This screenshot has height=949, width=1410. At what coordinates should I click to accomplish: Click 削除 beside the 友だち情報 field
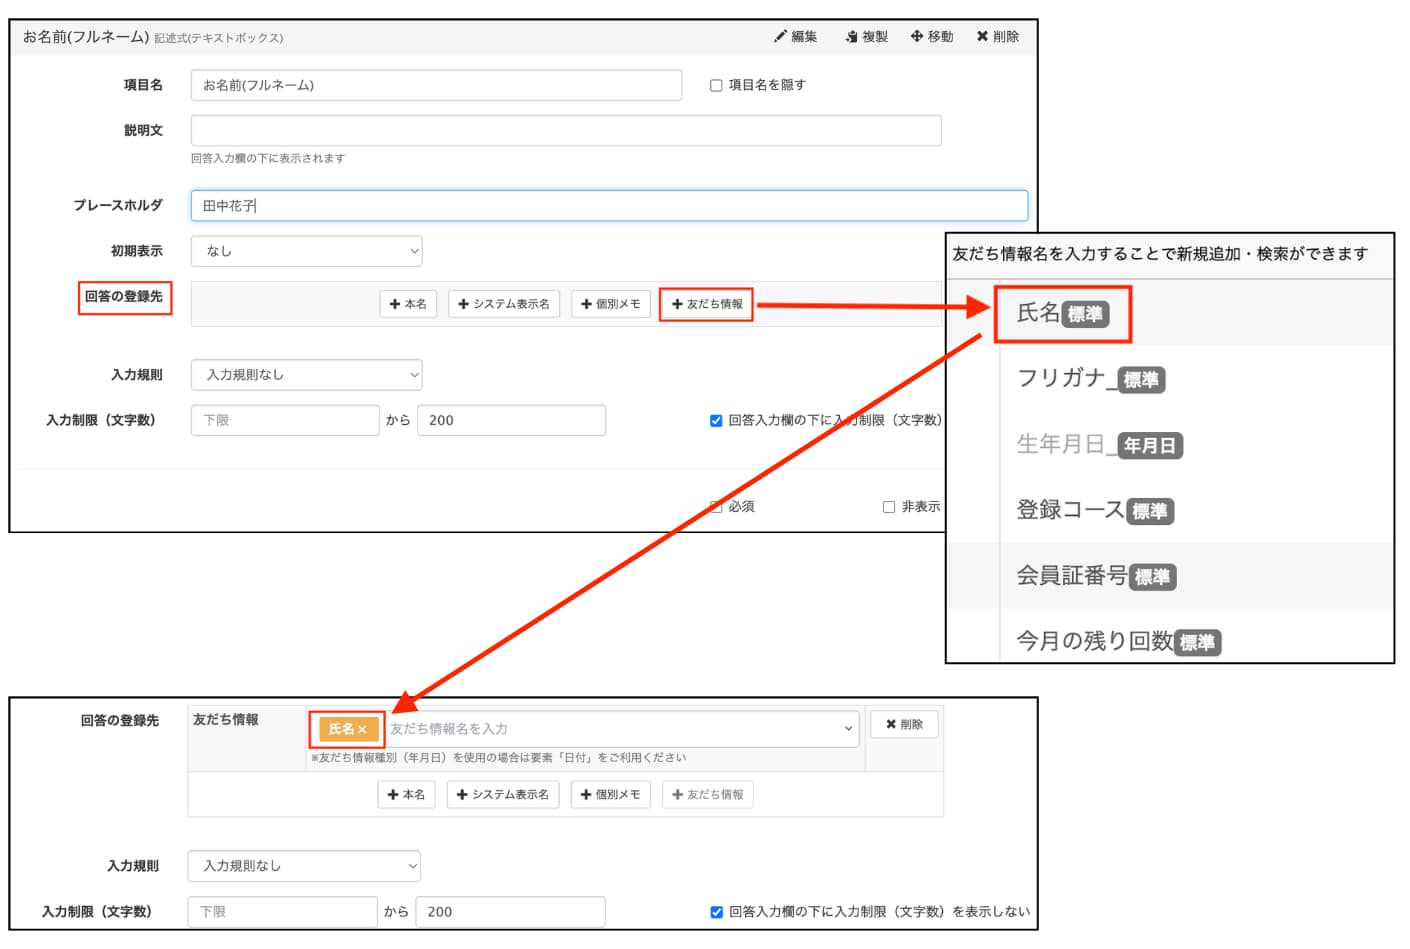[x=904, y=725]
